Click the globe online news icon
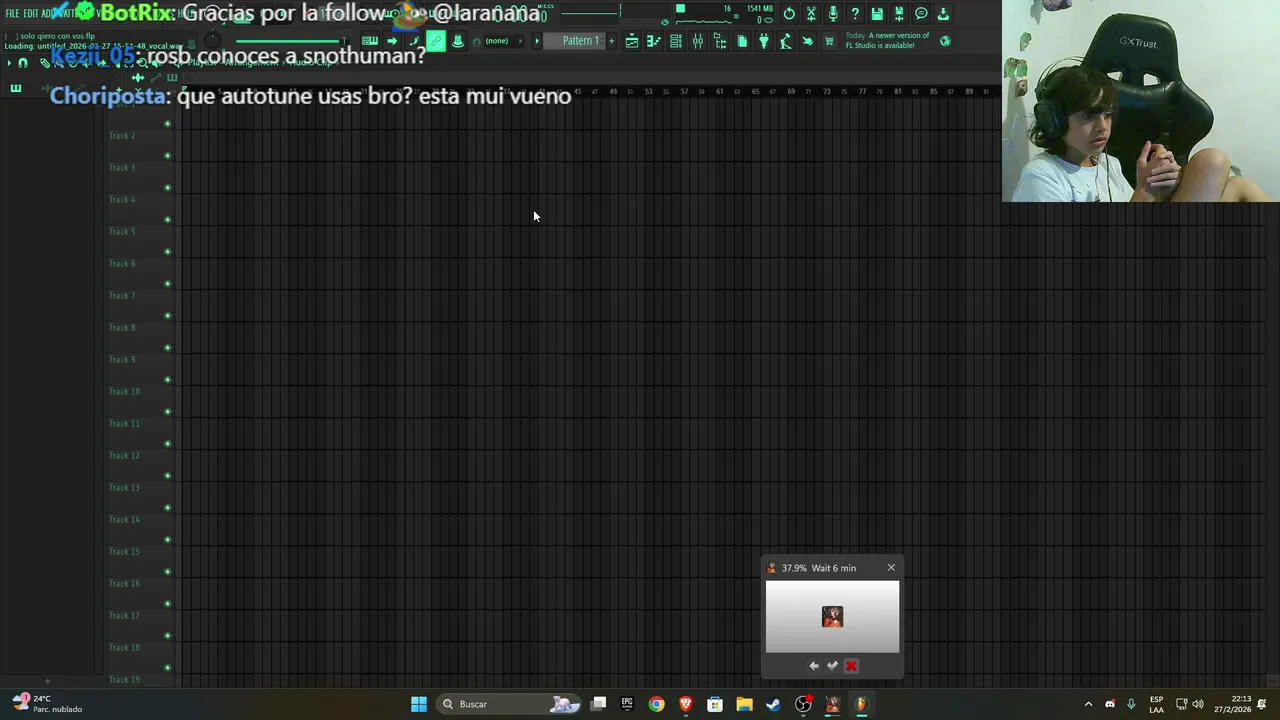The width and height of the screenshot is (1280, 720). point(945,41)
